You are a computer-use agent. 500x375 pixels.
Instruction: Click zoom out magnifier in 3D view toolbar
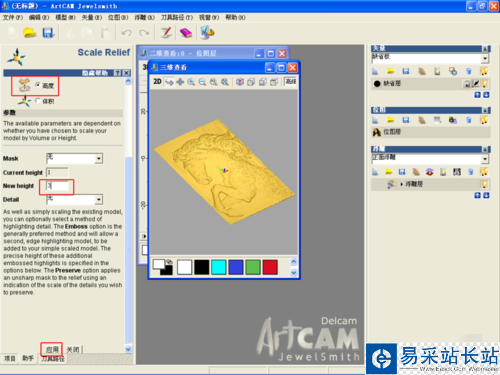click(x=202, y=82)
